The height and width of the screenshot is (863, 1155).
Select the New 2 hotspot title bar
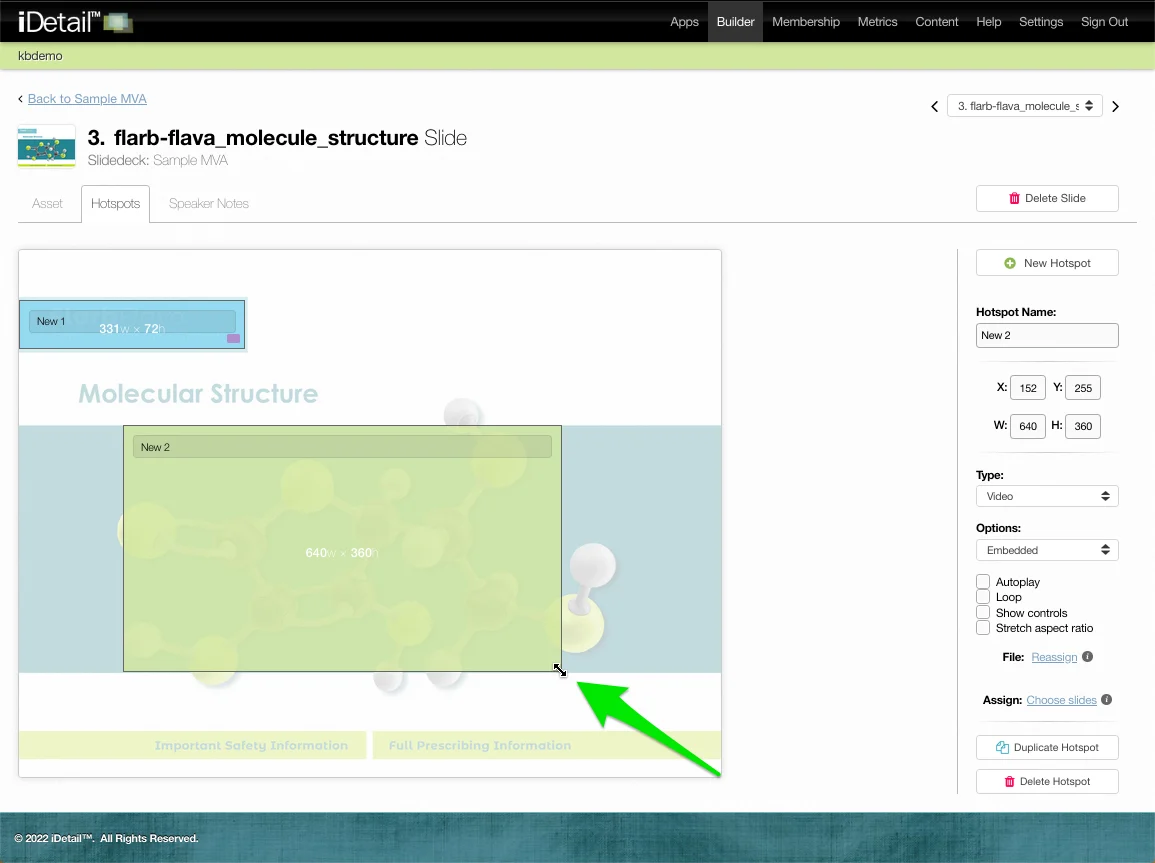pyautogui.click(x=342, y=447)
